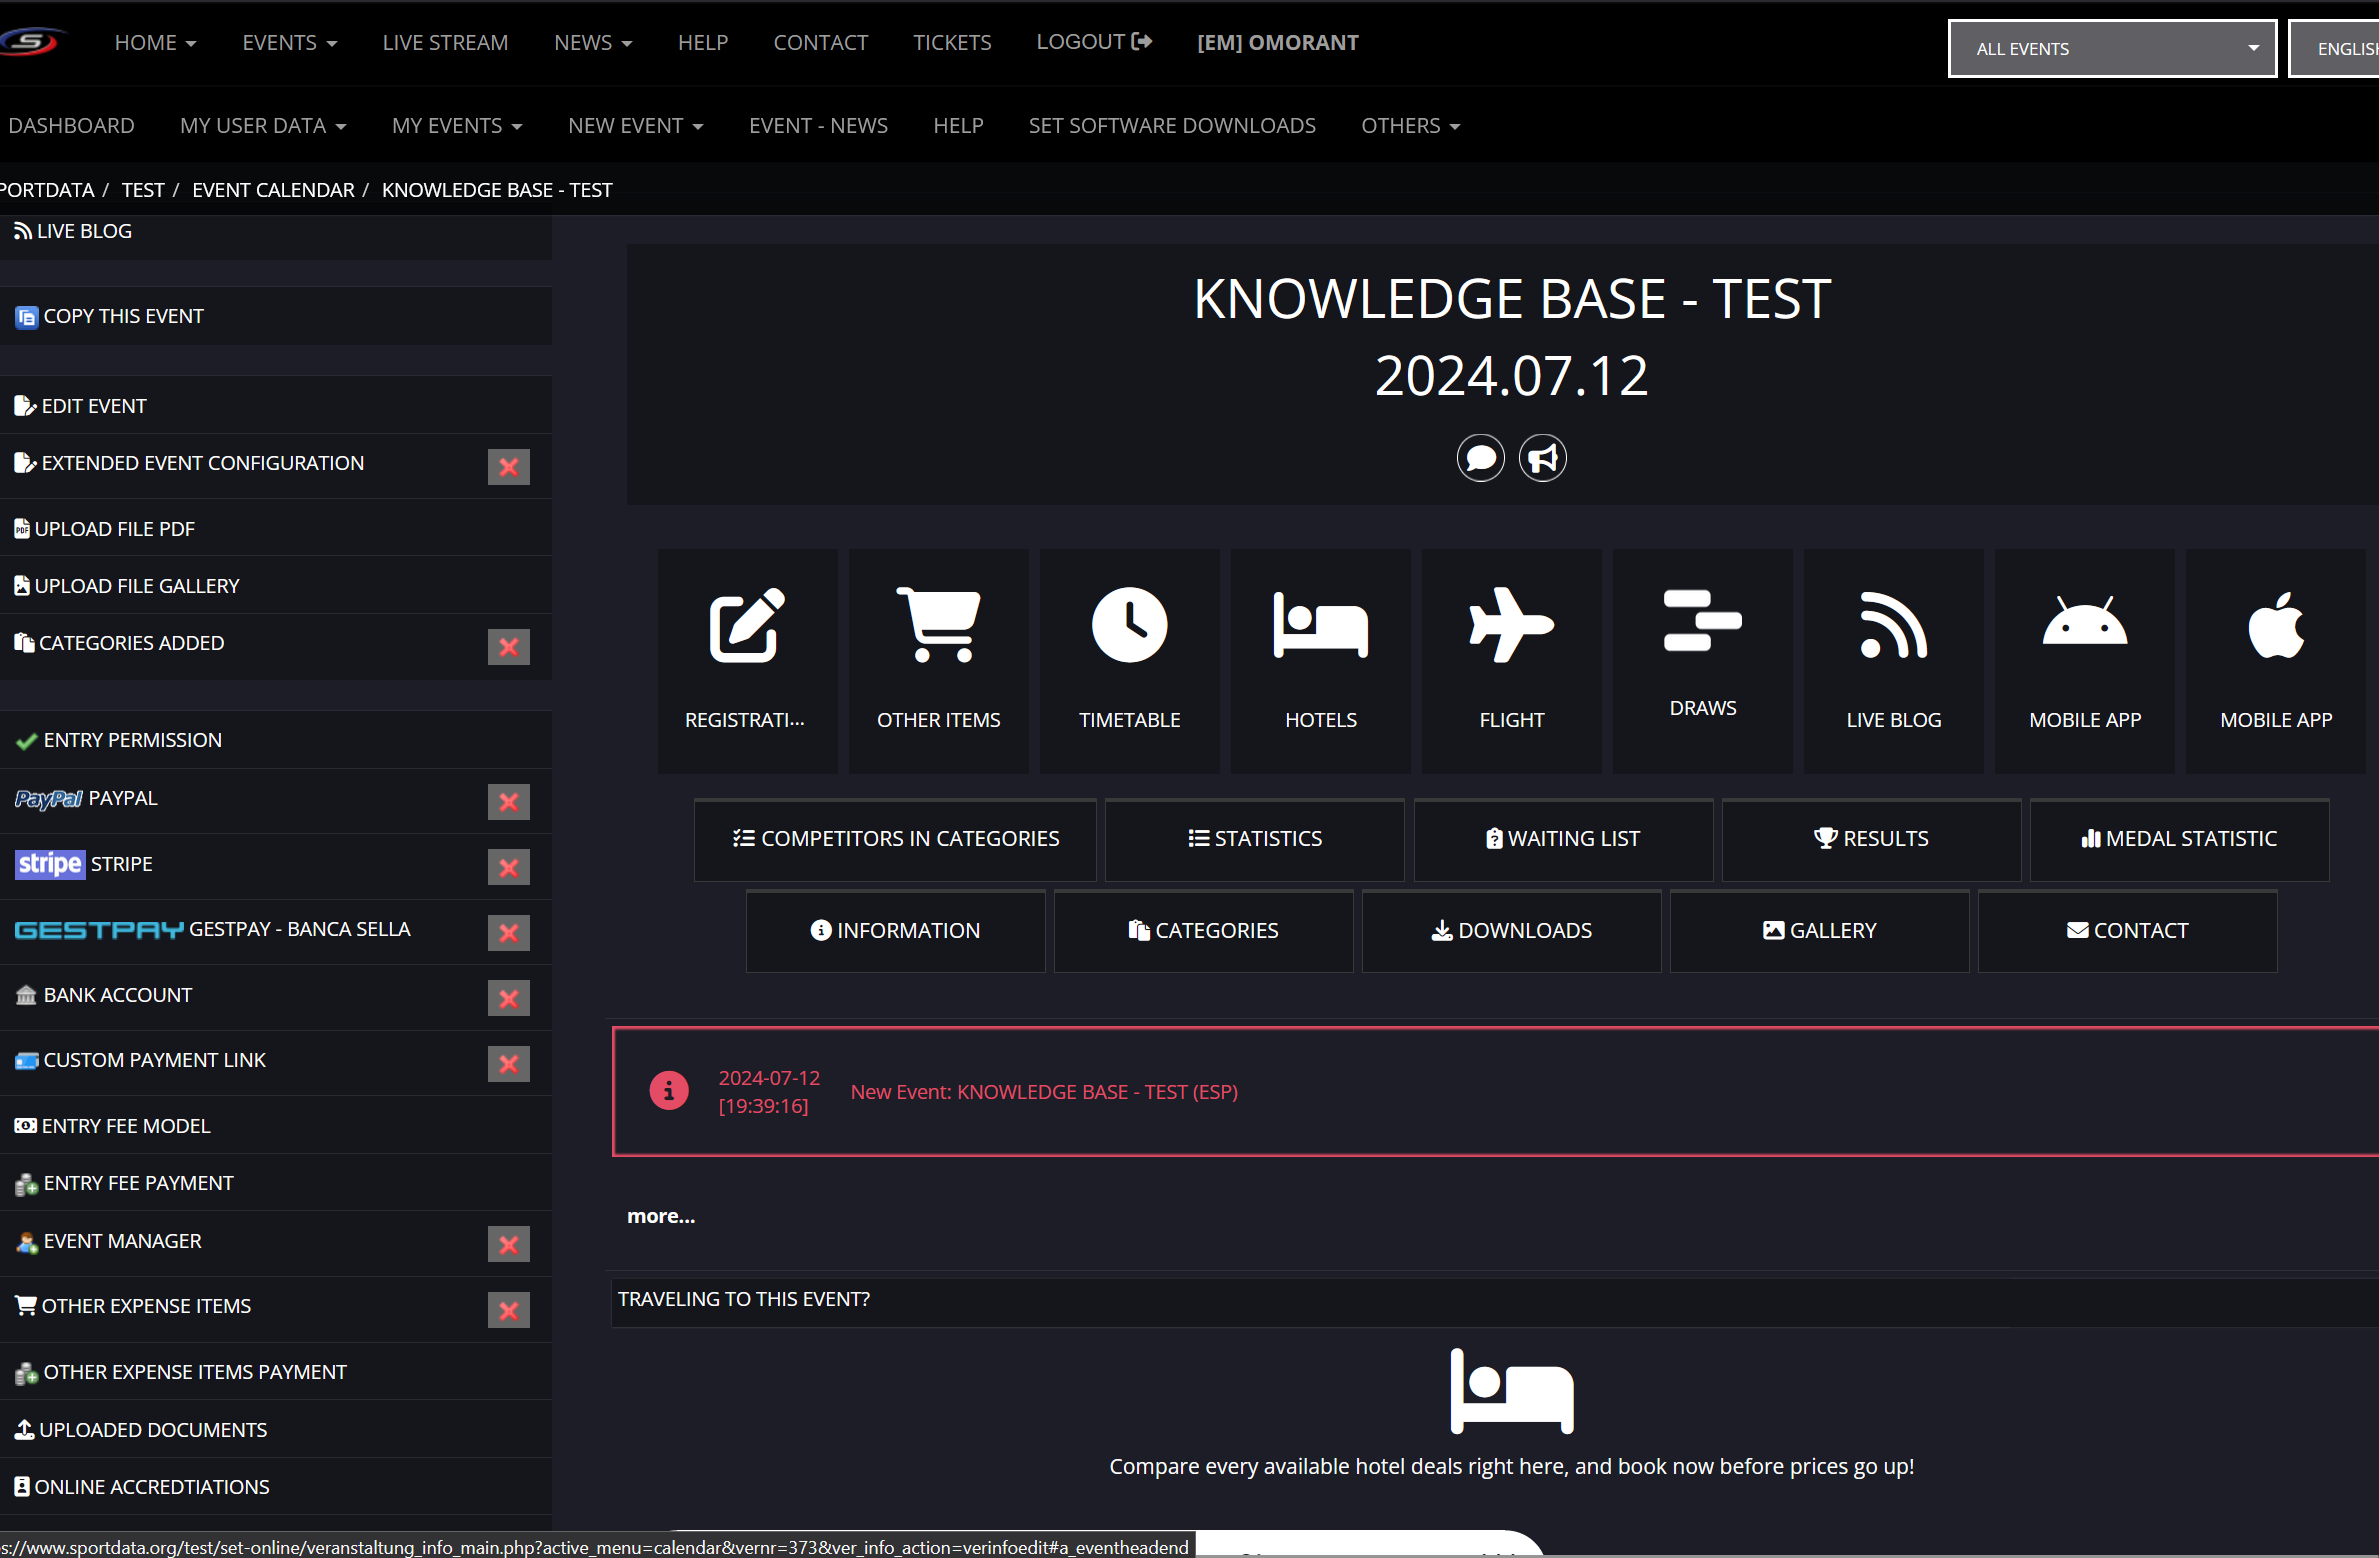This screenshot has width=2379, height=1558.
Task: Open Event Calendar breadcrumb link
Action: pyautogui.click(x=273, y=190)
